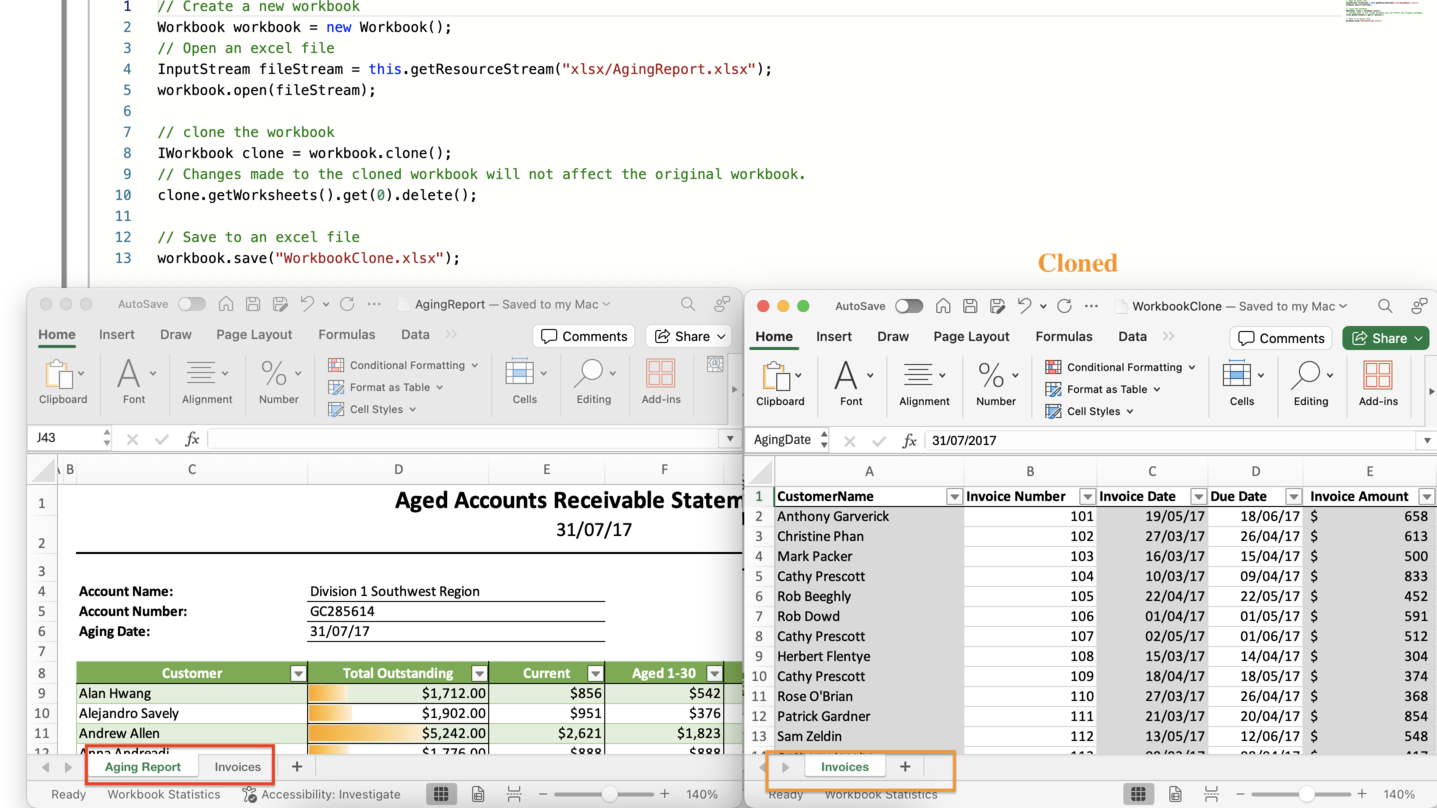This screenshot has width=1437, height=808.
Task: Click Undo icon in WorkbookClone title bar
Action: click(1024, 306)
